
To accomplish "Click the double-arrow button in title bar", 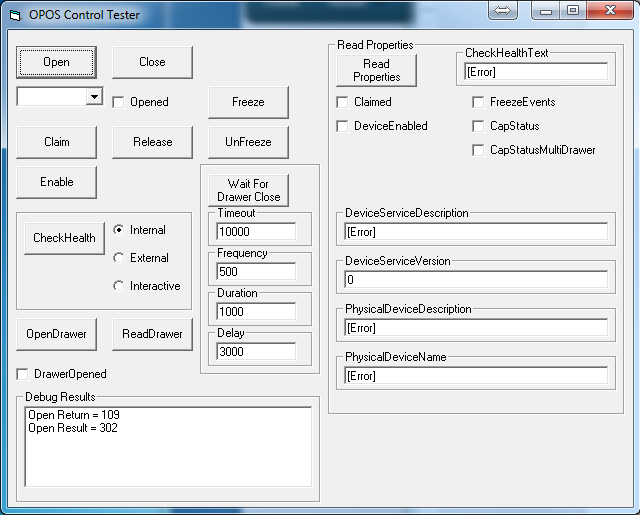I will [x=503, y=10].
